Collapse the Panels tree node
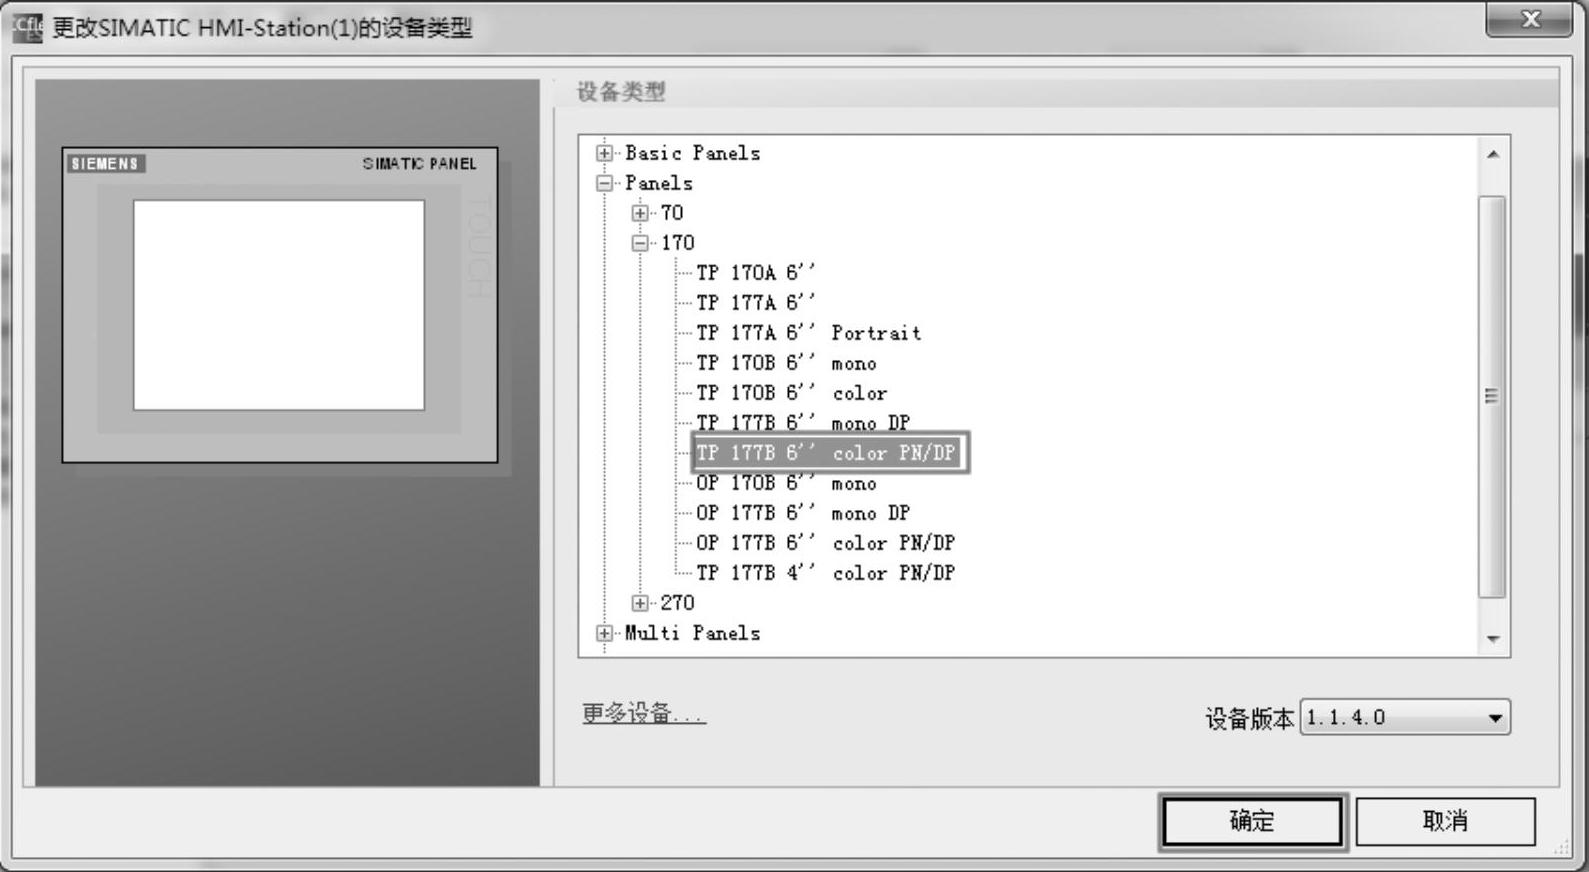 604,183
